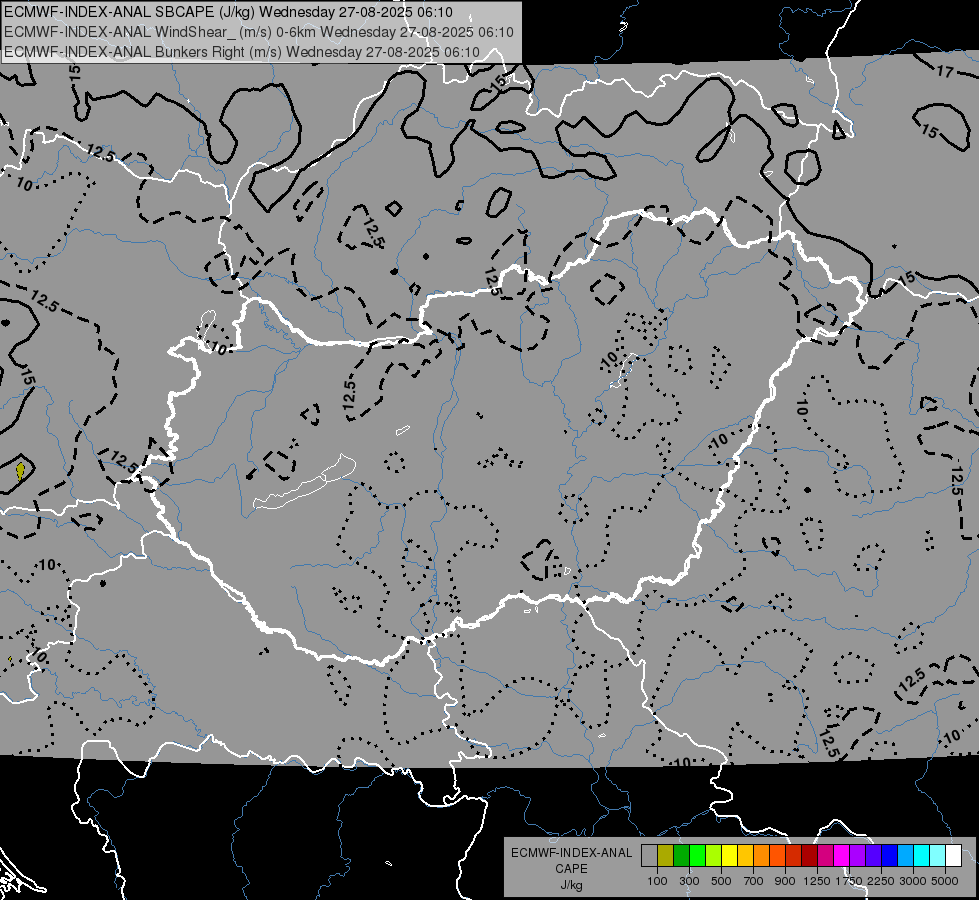Viewport: 979px width, 900px height.
Task: Select the bright magenta swatch left of 1750
Action: point(842,856)
